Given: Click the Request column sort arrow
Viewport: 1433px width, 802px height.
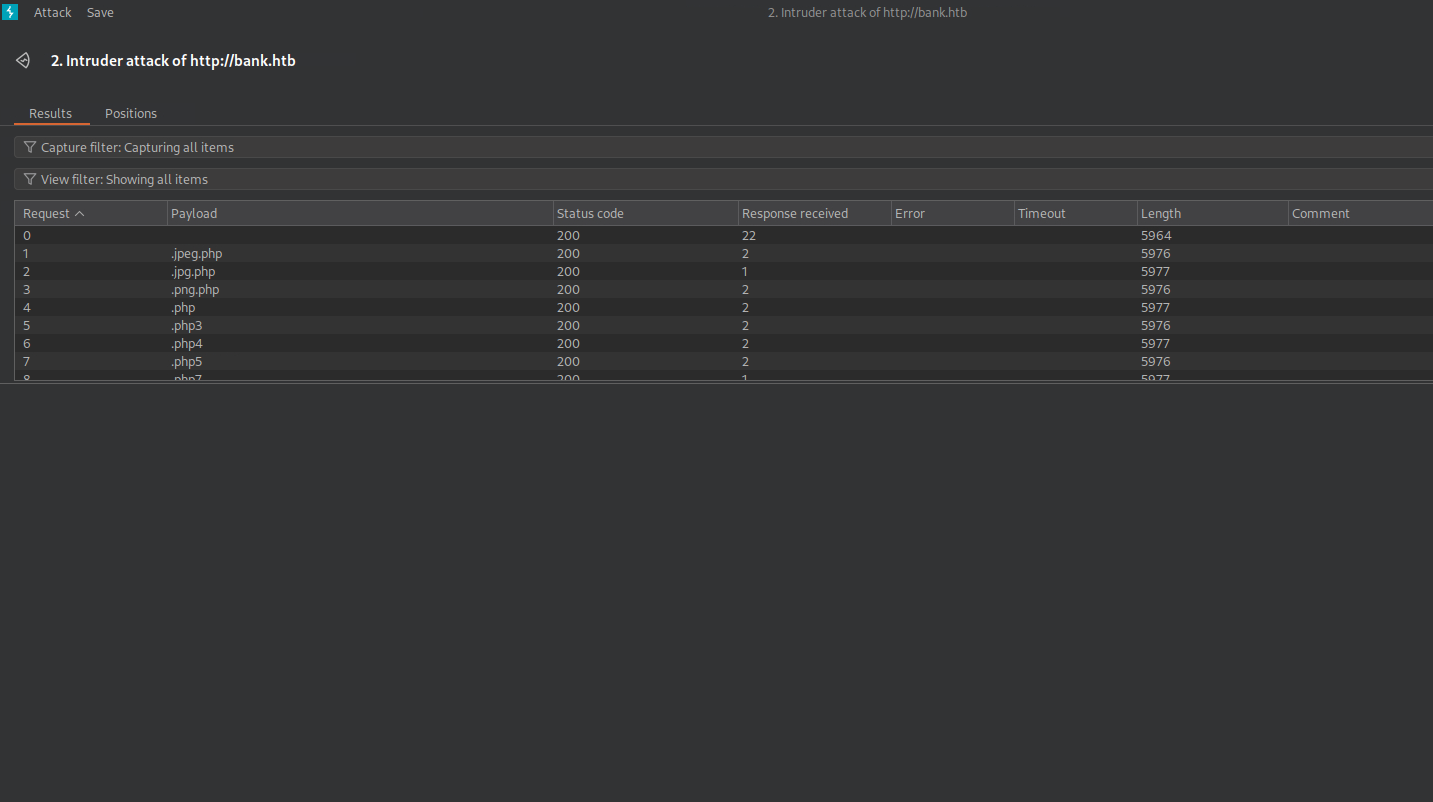Looking at the screenshot, I should (80, 213).
